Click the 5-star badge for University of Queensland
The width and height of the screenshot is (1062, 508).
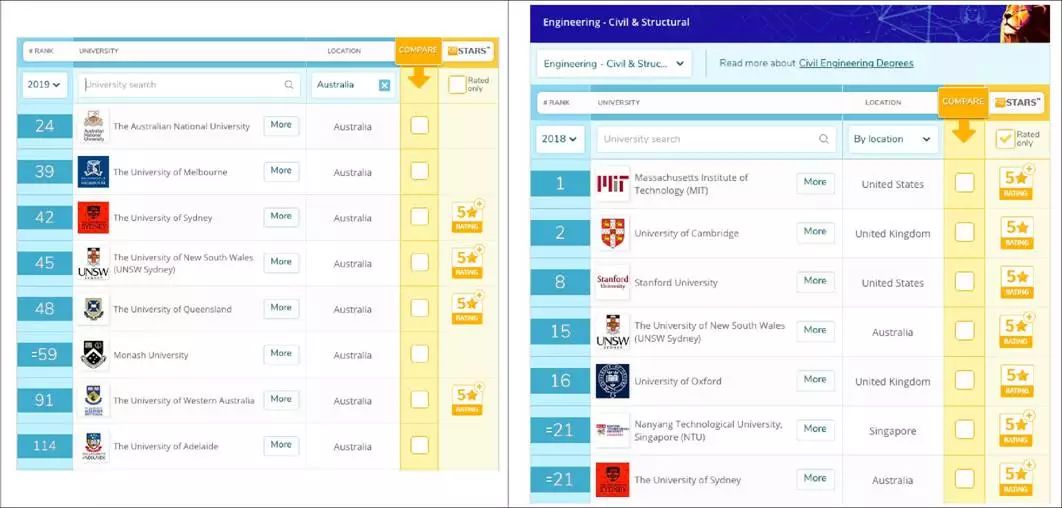point(468,308)
